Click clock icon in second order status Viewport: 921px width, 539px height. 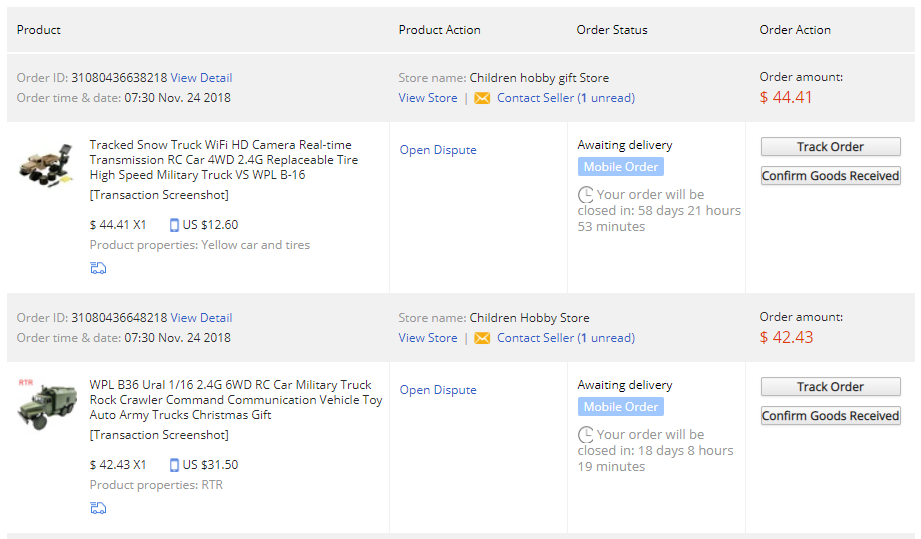(585, 435)
